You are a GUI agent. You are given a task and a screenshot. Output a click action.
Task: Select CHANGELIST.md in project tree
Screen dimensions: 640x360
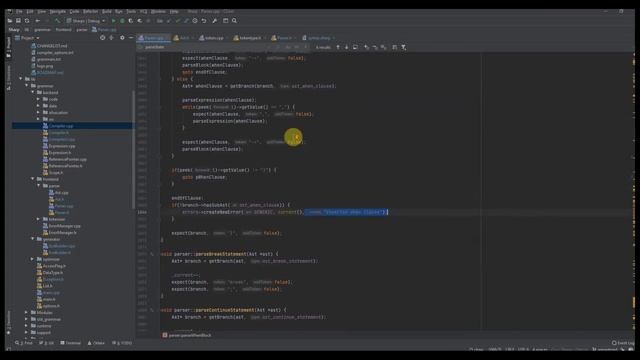tap(52, 46)
